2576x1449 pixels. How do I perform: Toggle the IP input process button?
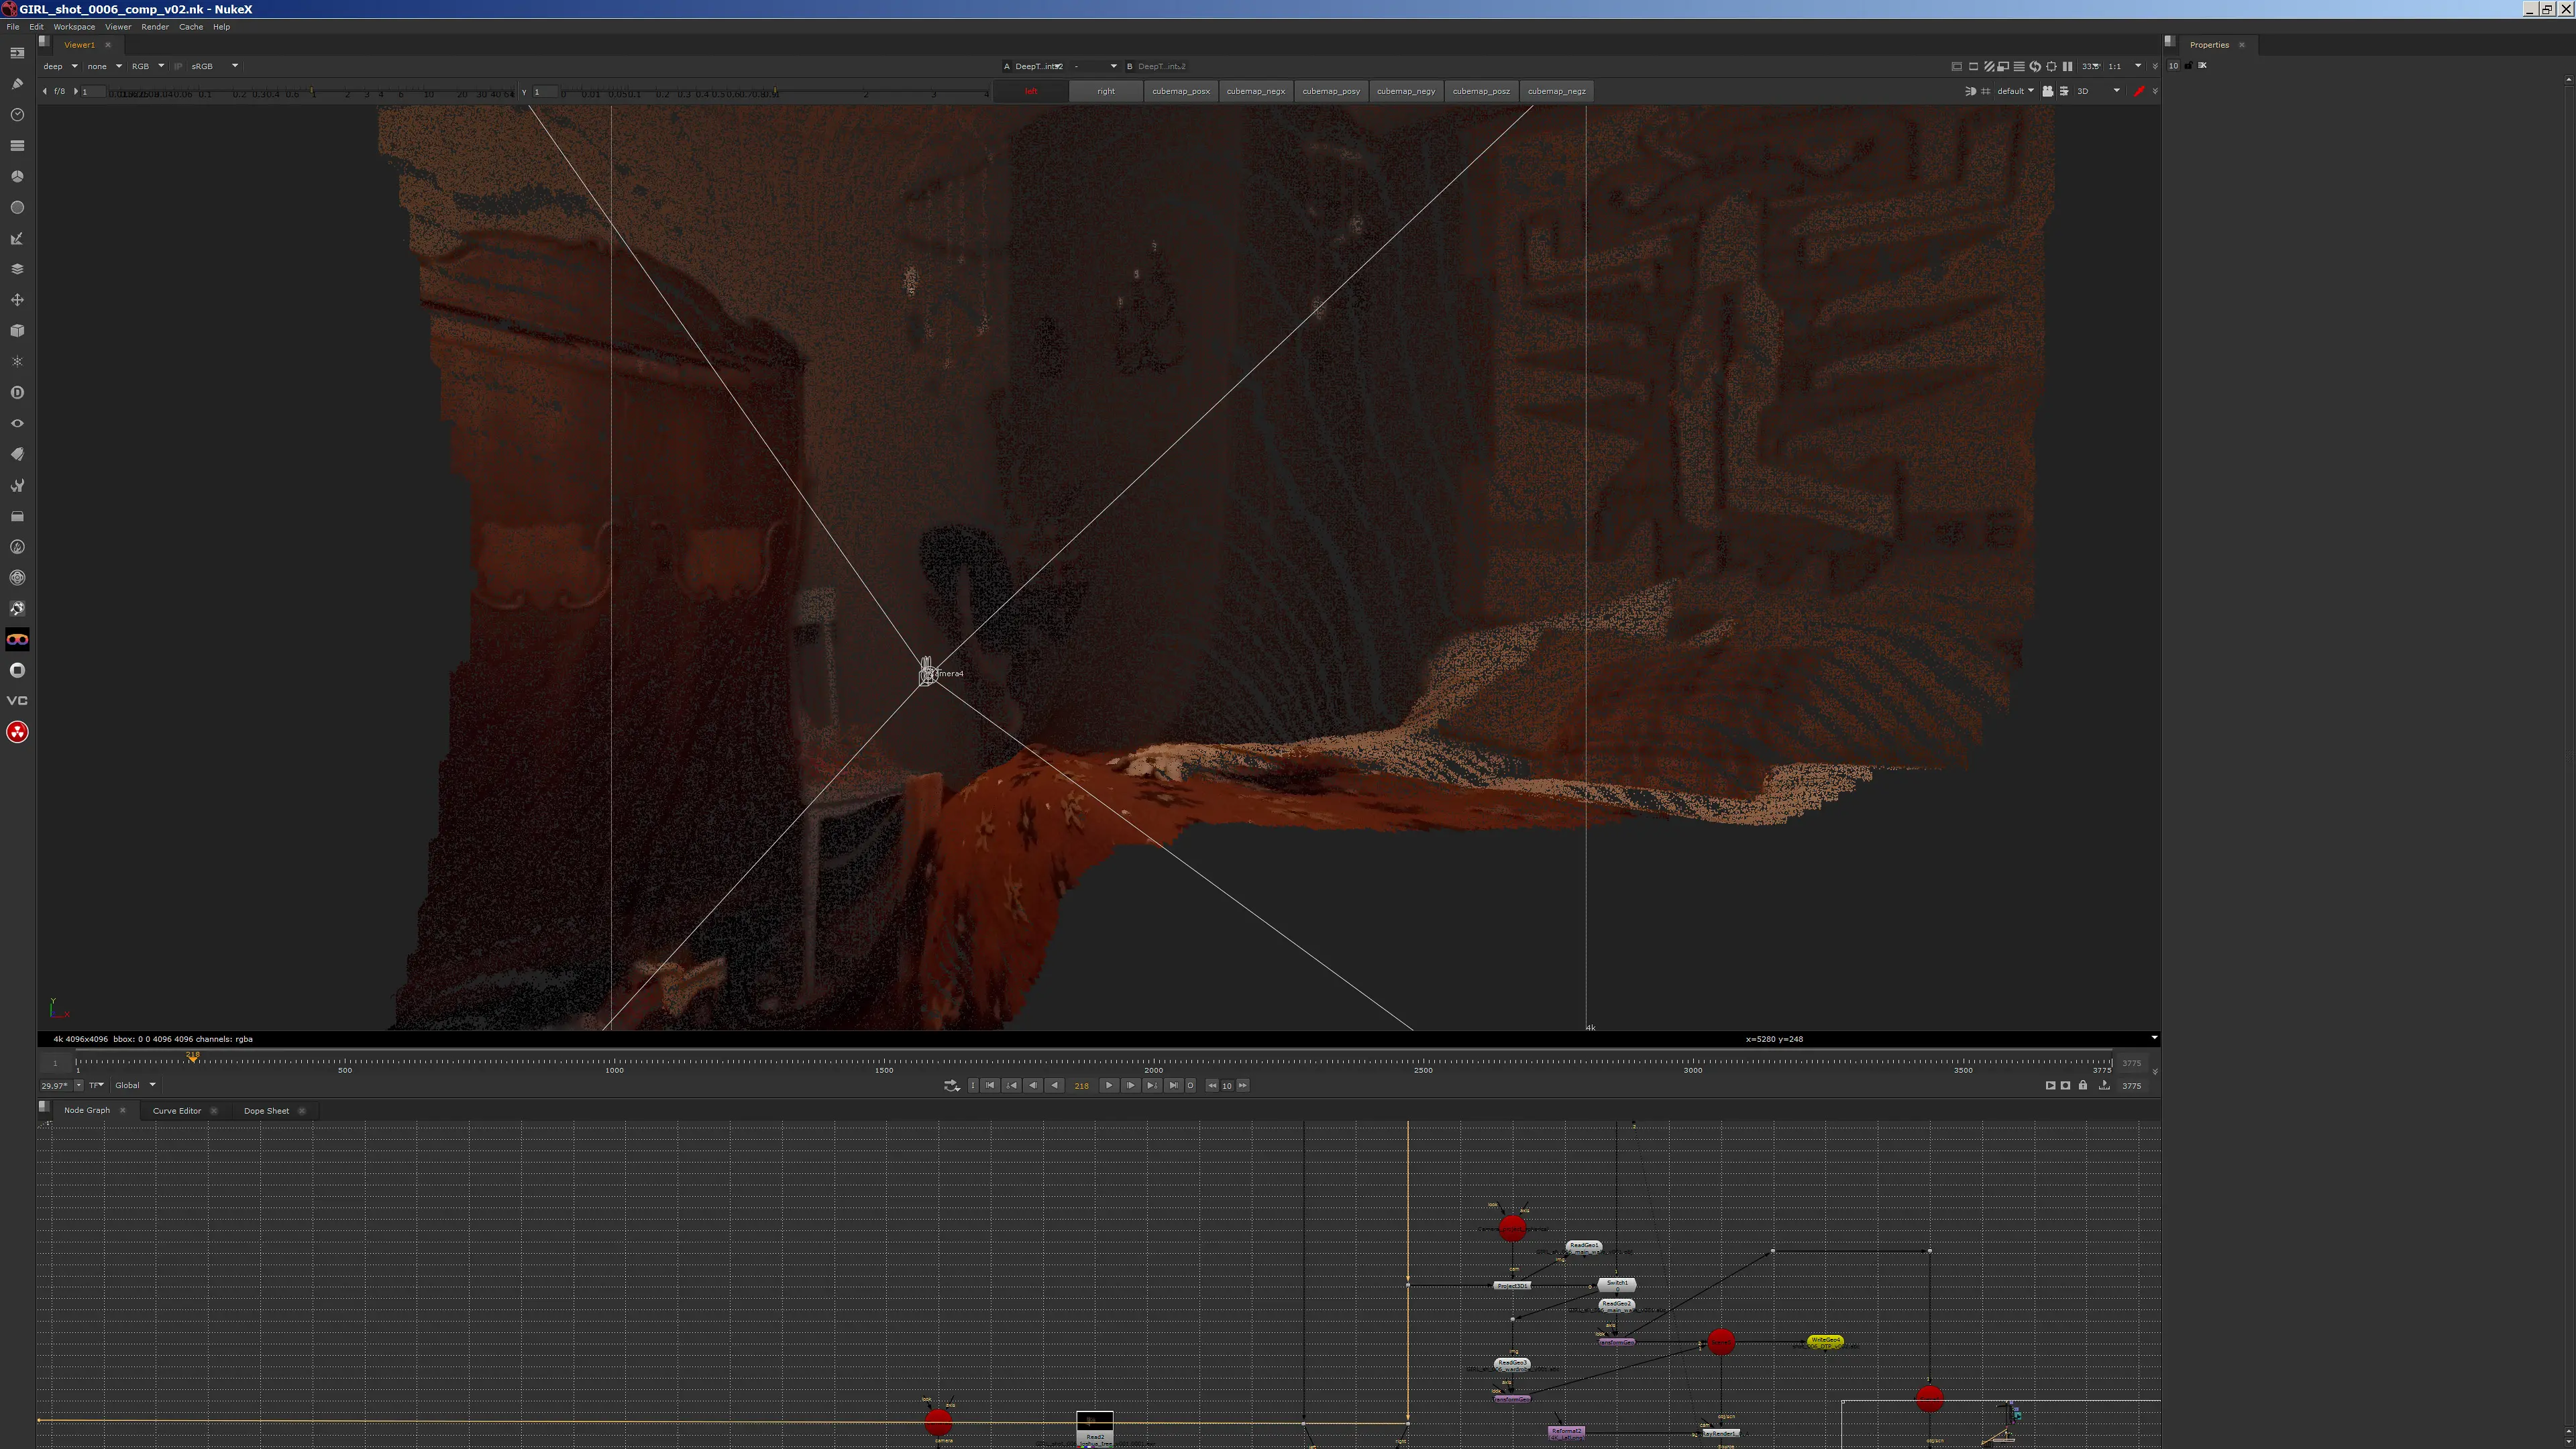(178, 66)
